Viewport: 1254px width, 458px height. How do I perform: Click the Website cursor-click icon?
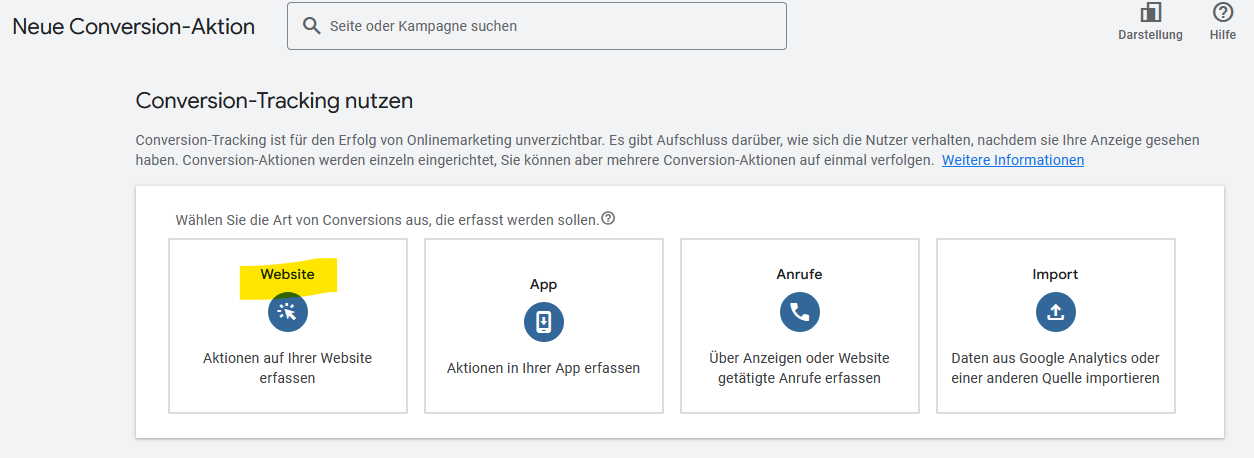coord(288,313)
